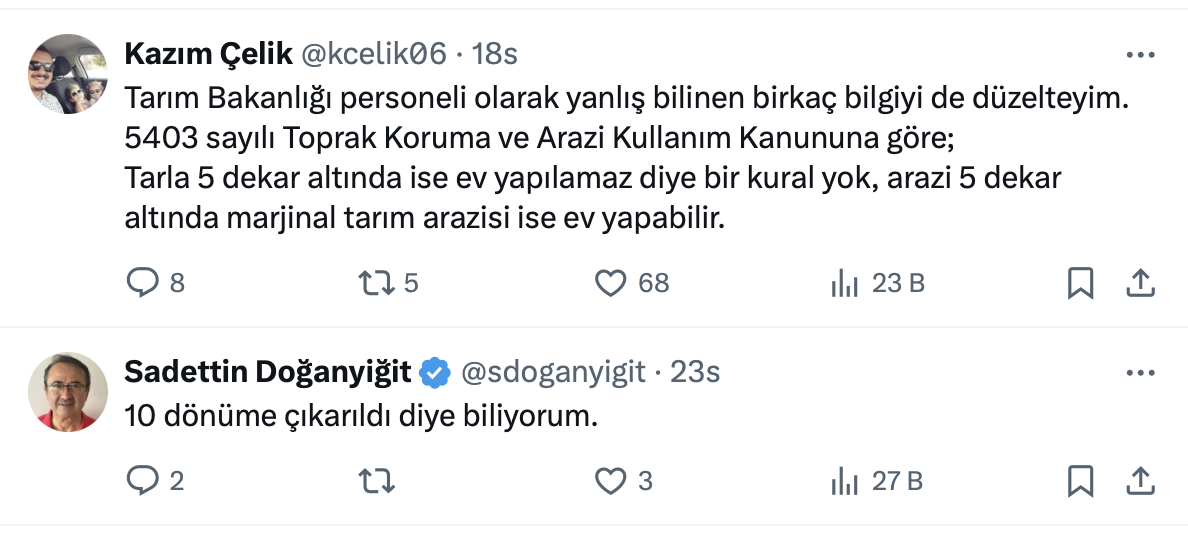Open Sadettin Doğanyiğit's profile picture
This screenshot has width=1188, height=538.
[x=68, y=391]
